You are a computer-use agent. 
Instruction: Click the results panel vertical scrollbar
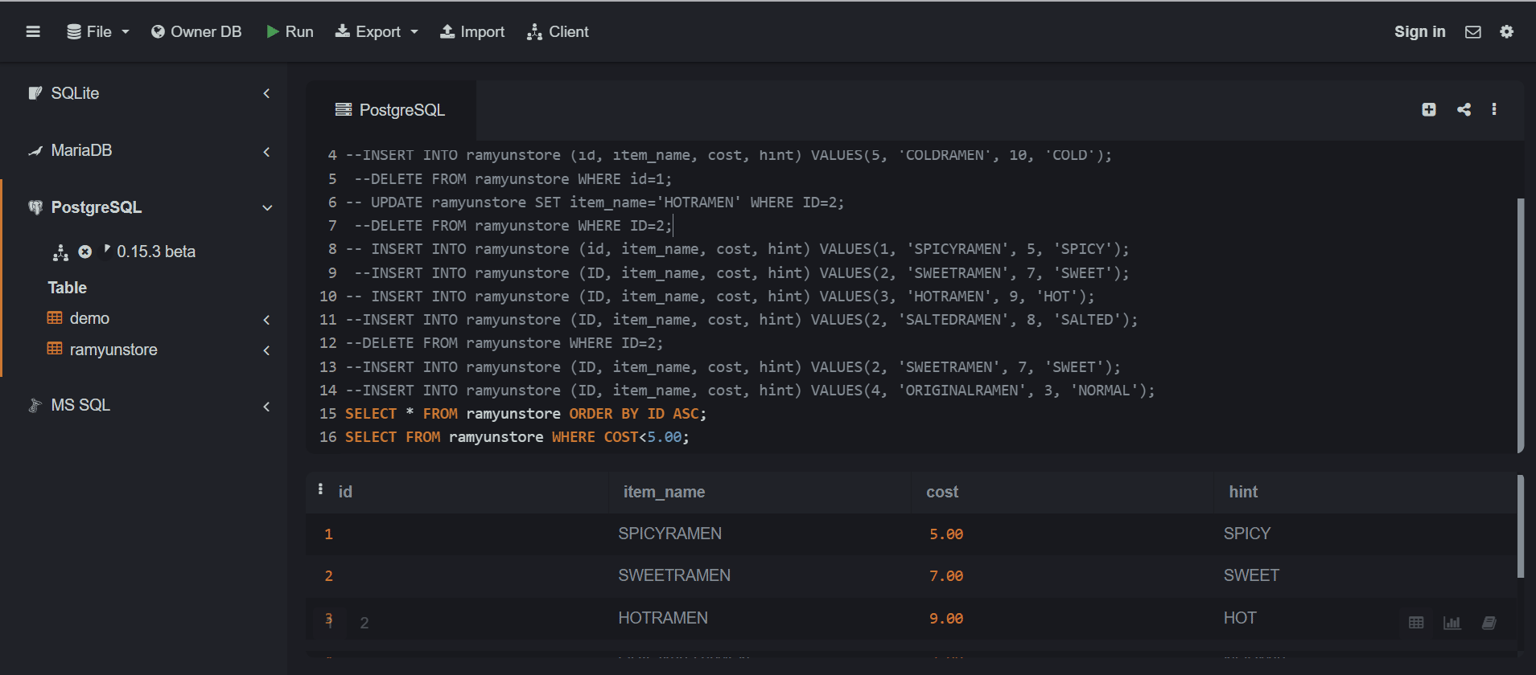click(1520, 526)
